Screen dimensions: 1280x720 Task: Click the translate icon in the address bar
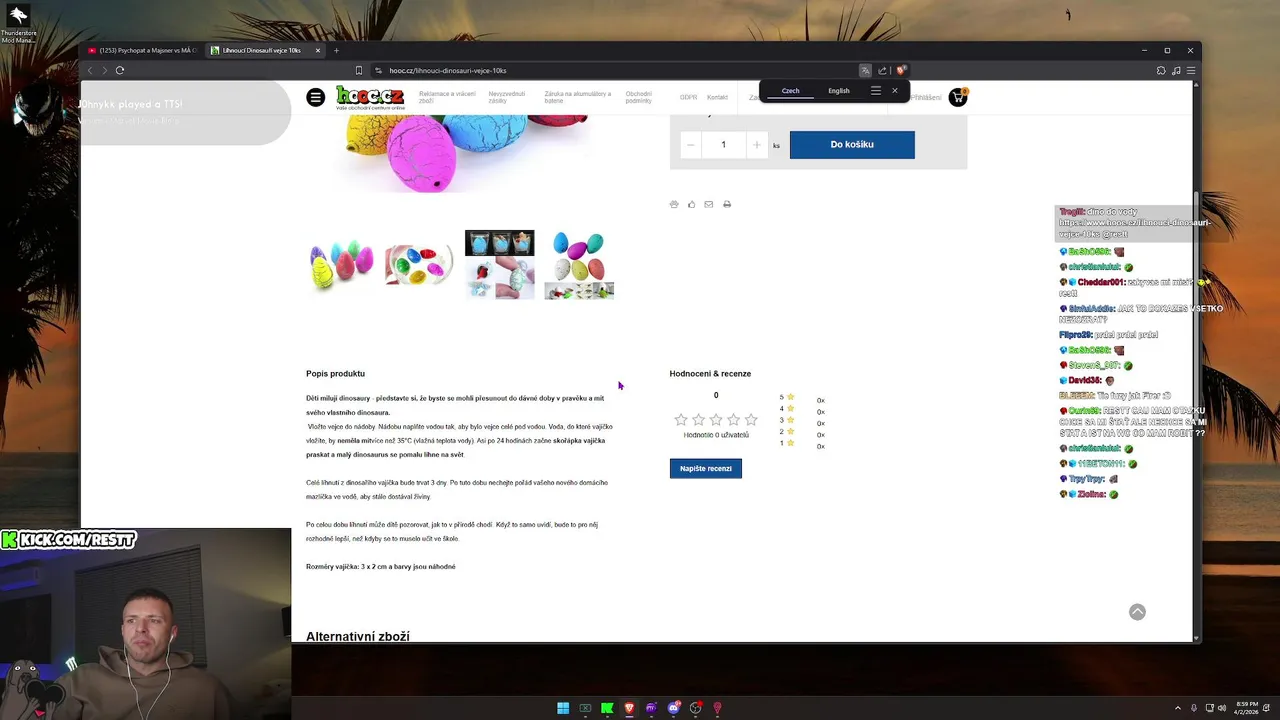point(865,70)
